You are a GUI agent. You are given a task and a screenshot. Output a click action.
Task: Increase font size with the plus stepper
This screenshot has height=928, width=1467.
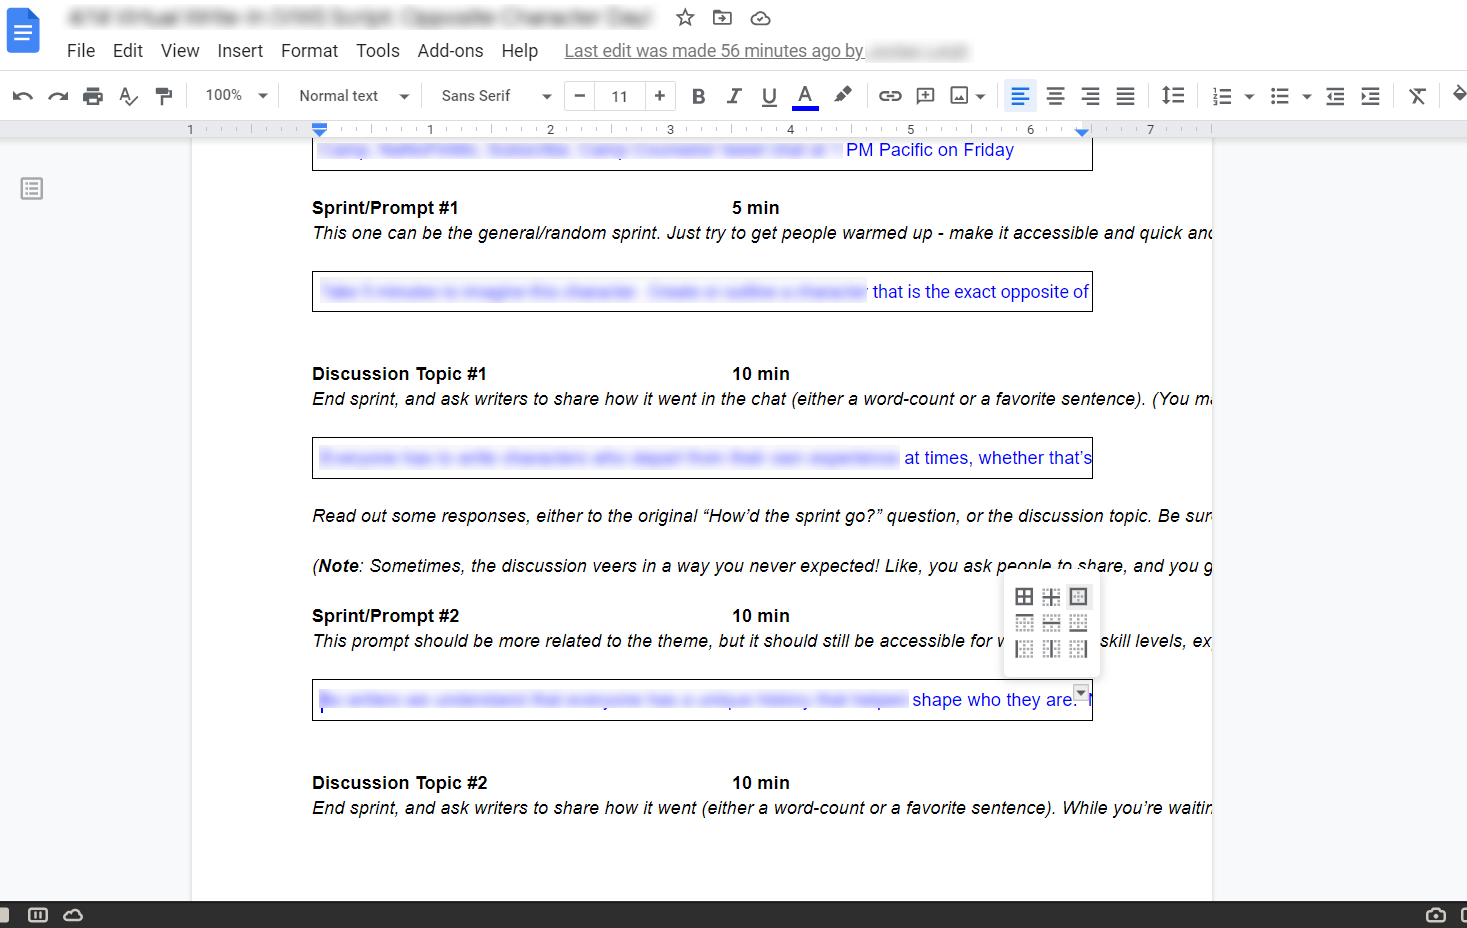pos(660,95)
